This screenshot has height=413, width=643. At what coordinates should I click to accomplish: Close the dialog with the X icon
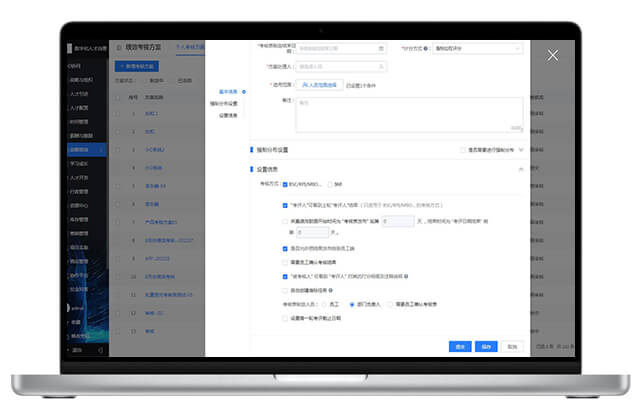pos(553,54)
